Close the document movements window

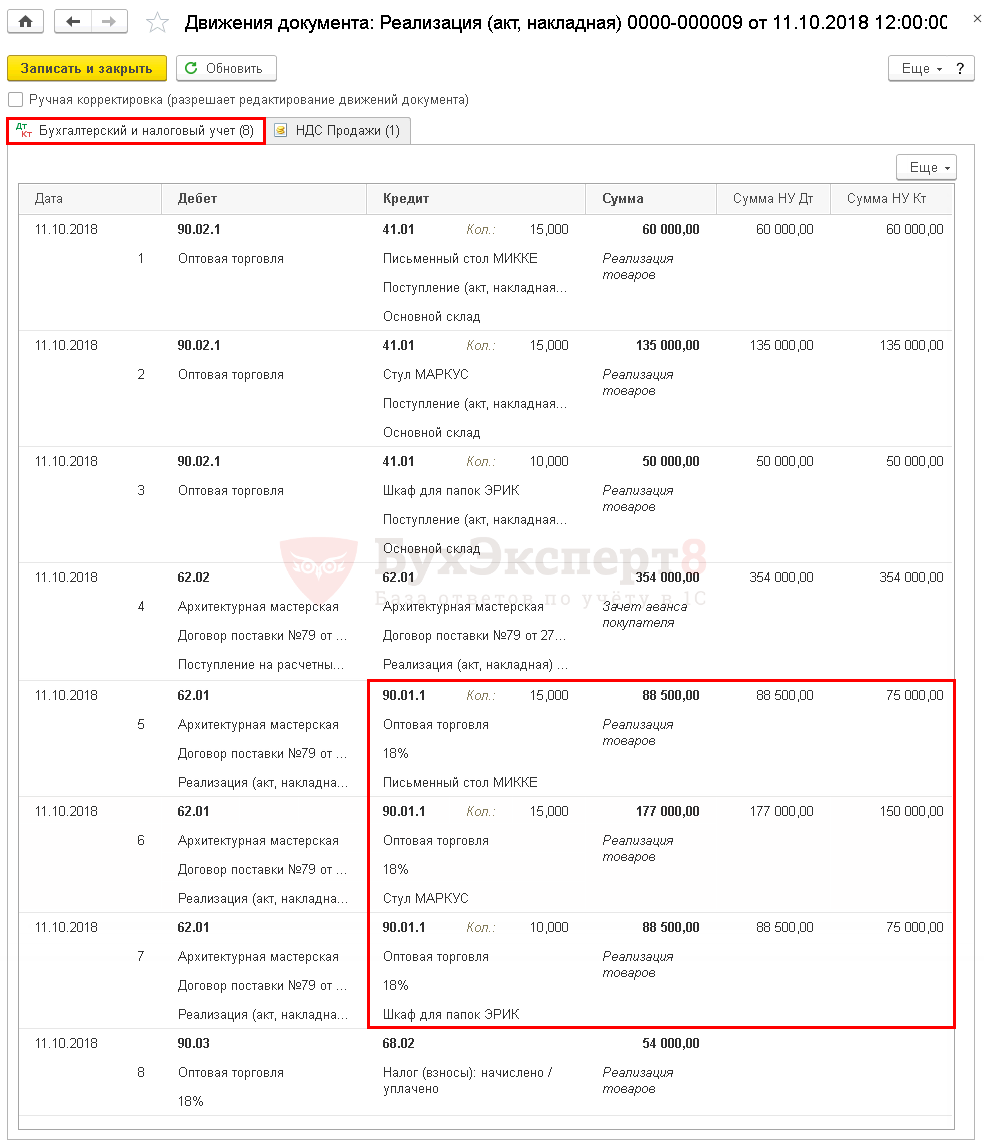[x=963, y=21]
